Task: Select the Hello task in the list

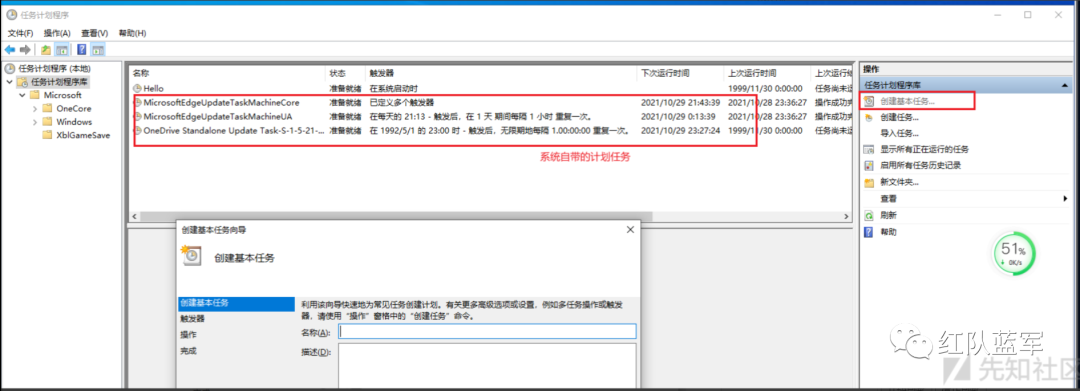Action: 154,88
